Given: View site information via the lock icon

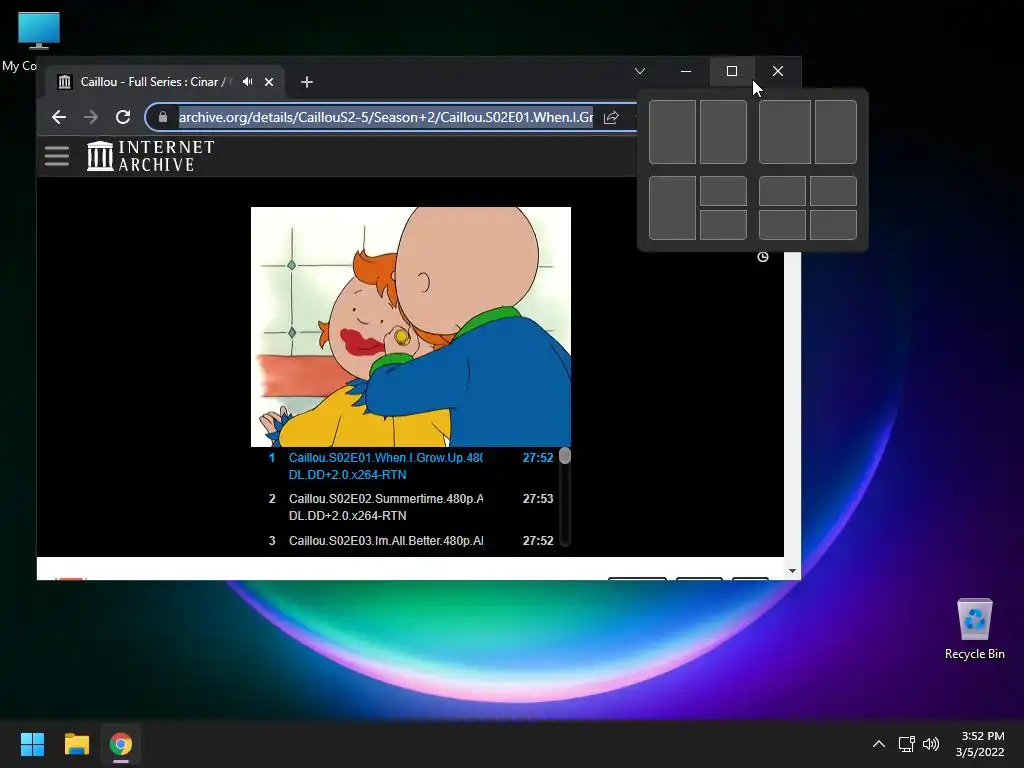Looking at the screenshot, I should click(x=163, y=117).
